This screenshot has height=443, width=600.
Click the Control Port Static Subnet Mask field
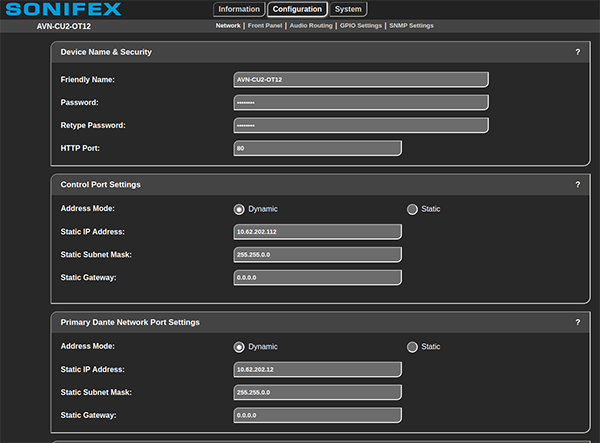pyautogui.click(x=318, y=255)
